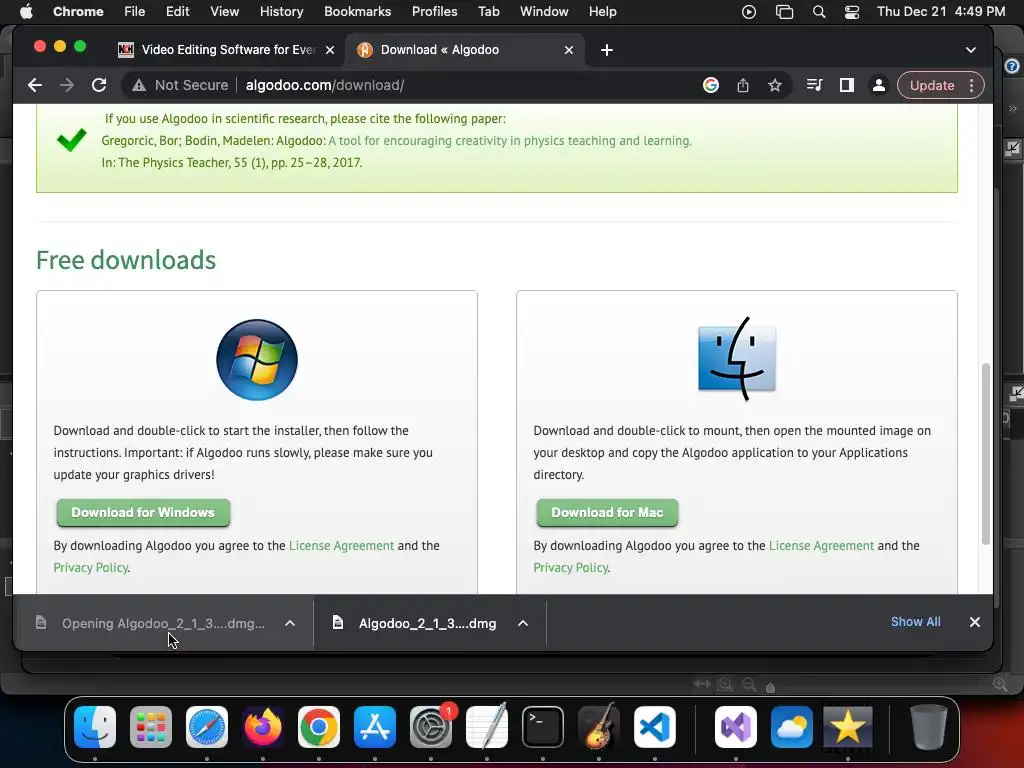Close the Download « Algodoo tab

(x=569, y=50)
